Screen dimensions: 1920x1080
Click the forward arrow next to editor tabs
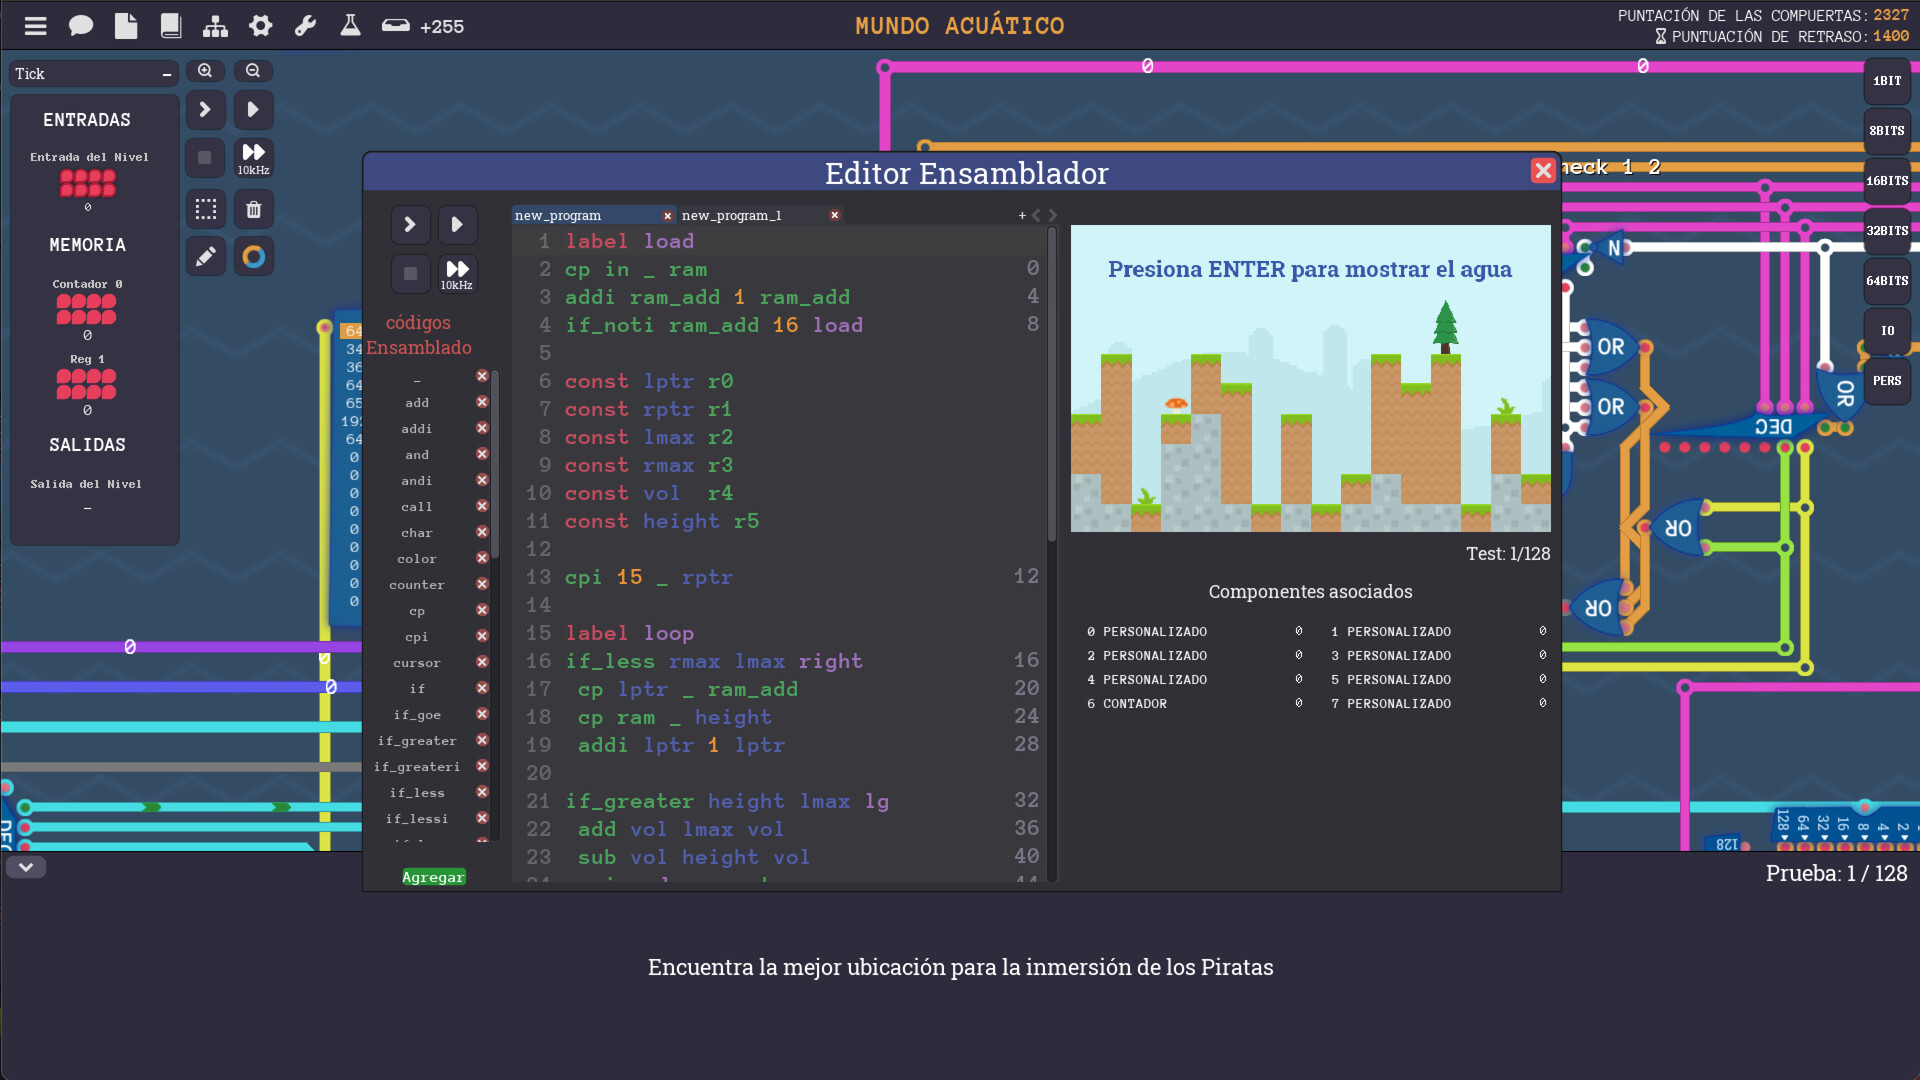1051,215
